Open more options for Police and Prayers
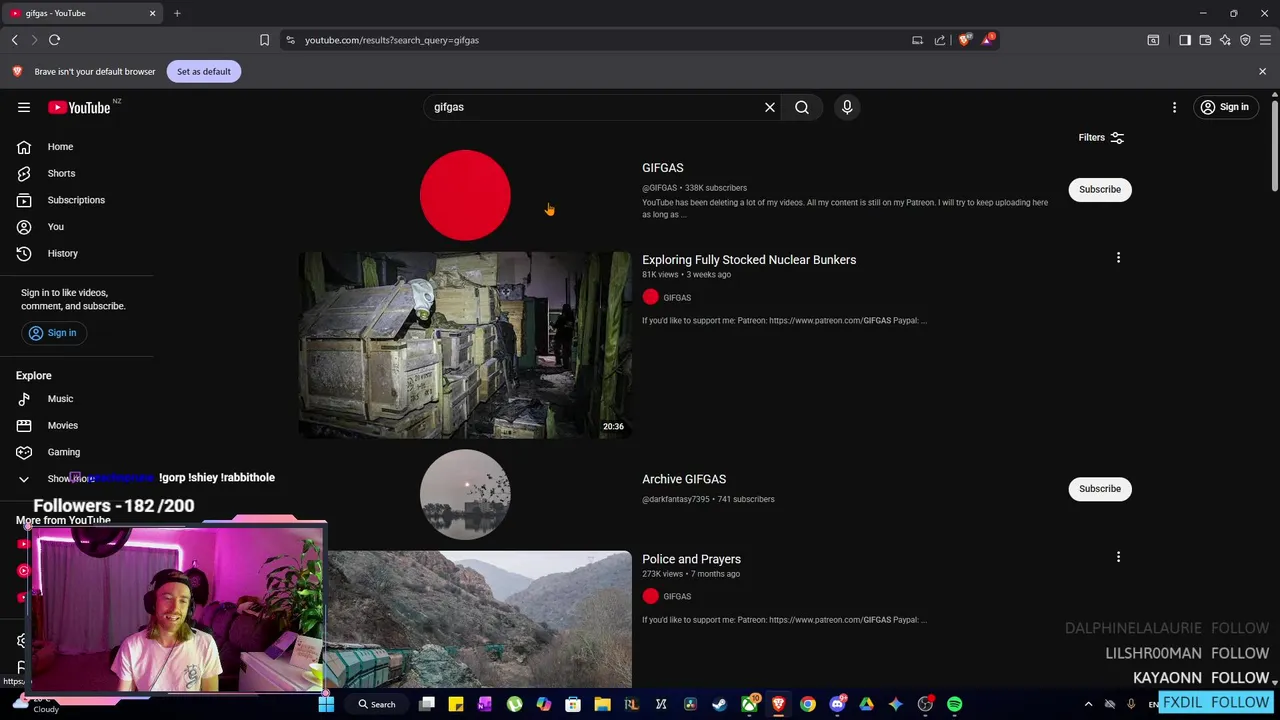Viewport: 1280px width, 720px height. [x=1118, y=557]
